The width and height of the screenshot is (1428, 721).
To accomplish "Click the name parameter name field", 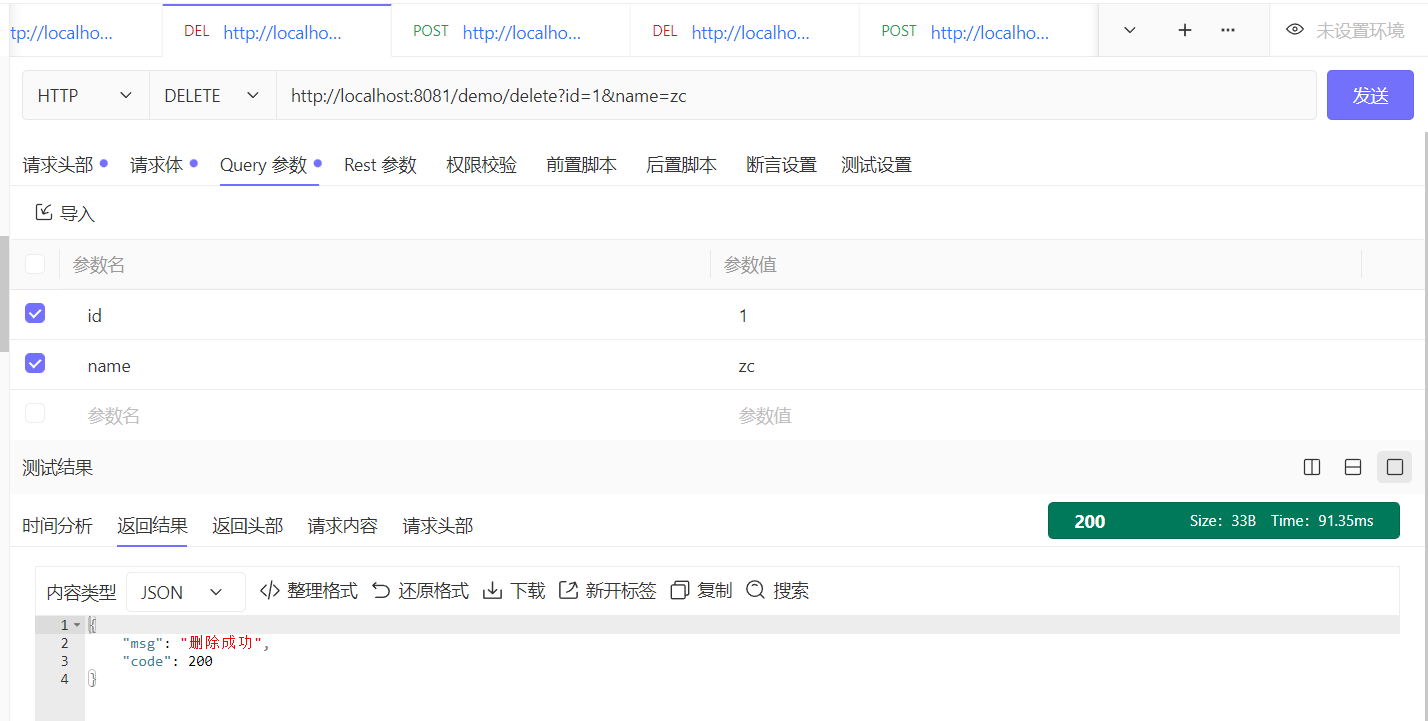I will [x=385, y=365].
